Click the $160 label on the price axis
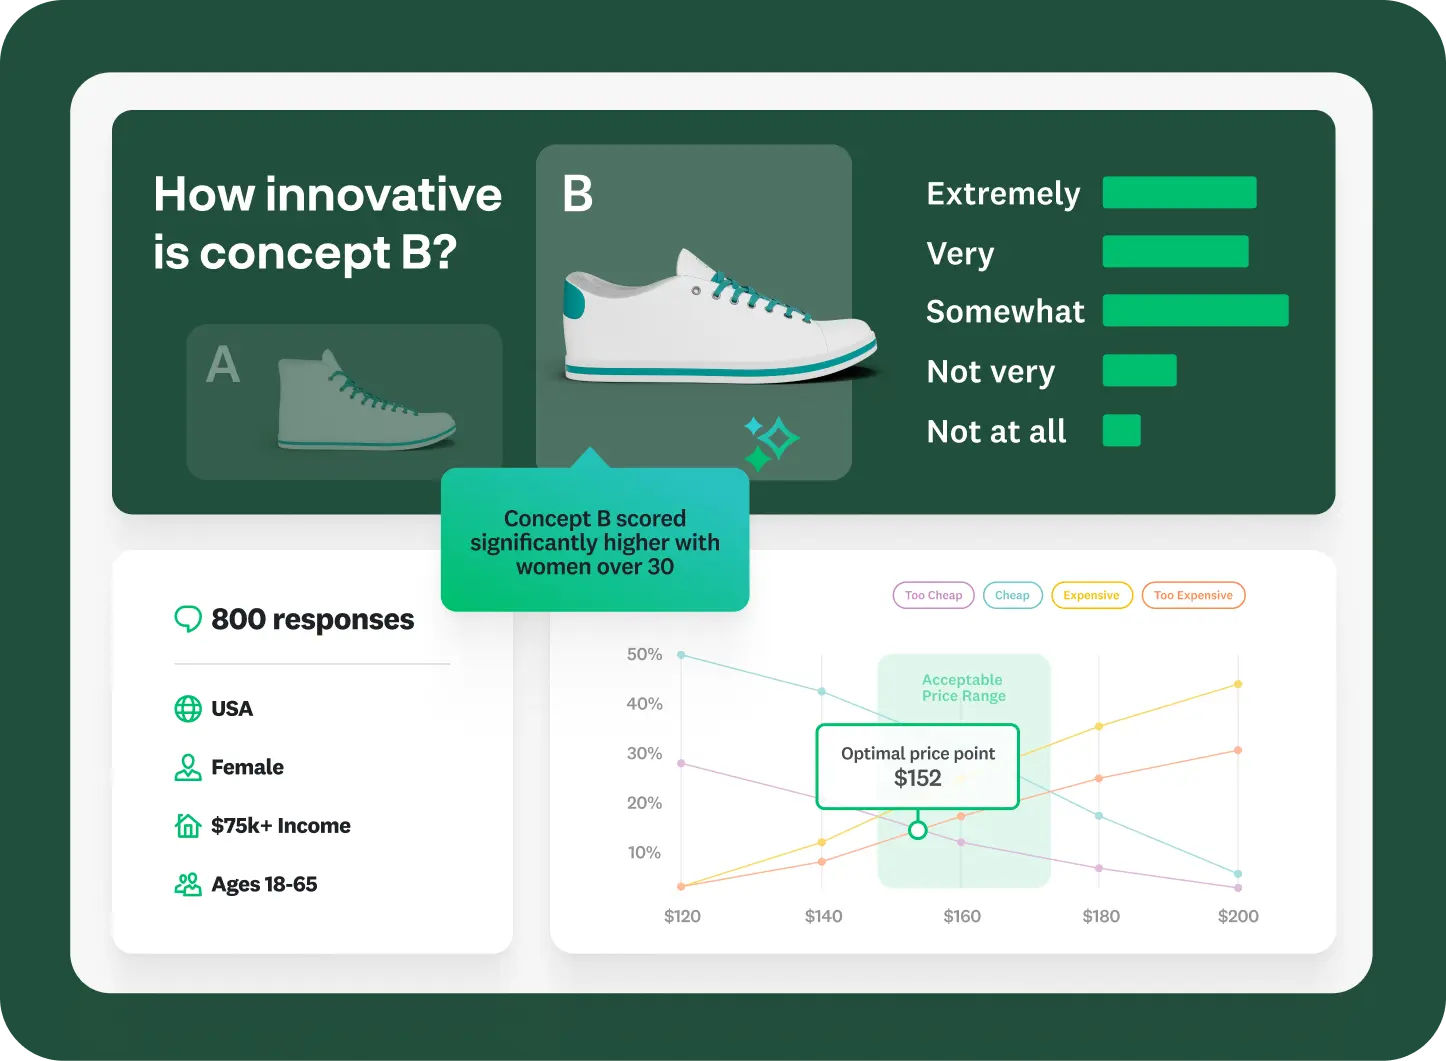The width and height of the screenshot is (1446, 1061). coord(962,916)
